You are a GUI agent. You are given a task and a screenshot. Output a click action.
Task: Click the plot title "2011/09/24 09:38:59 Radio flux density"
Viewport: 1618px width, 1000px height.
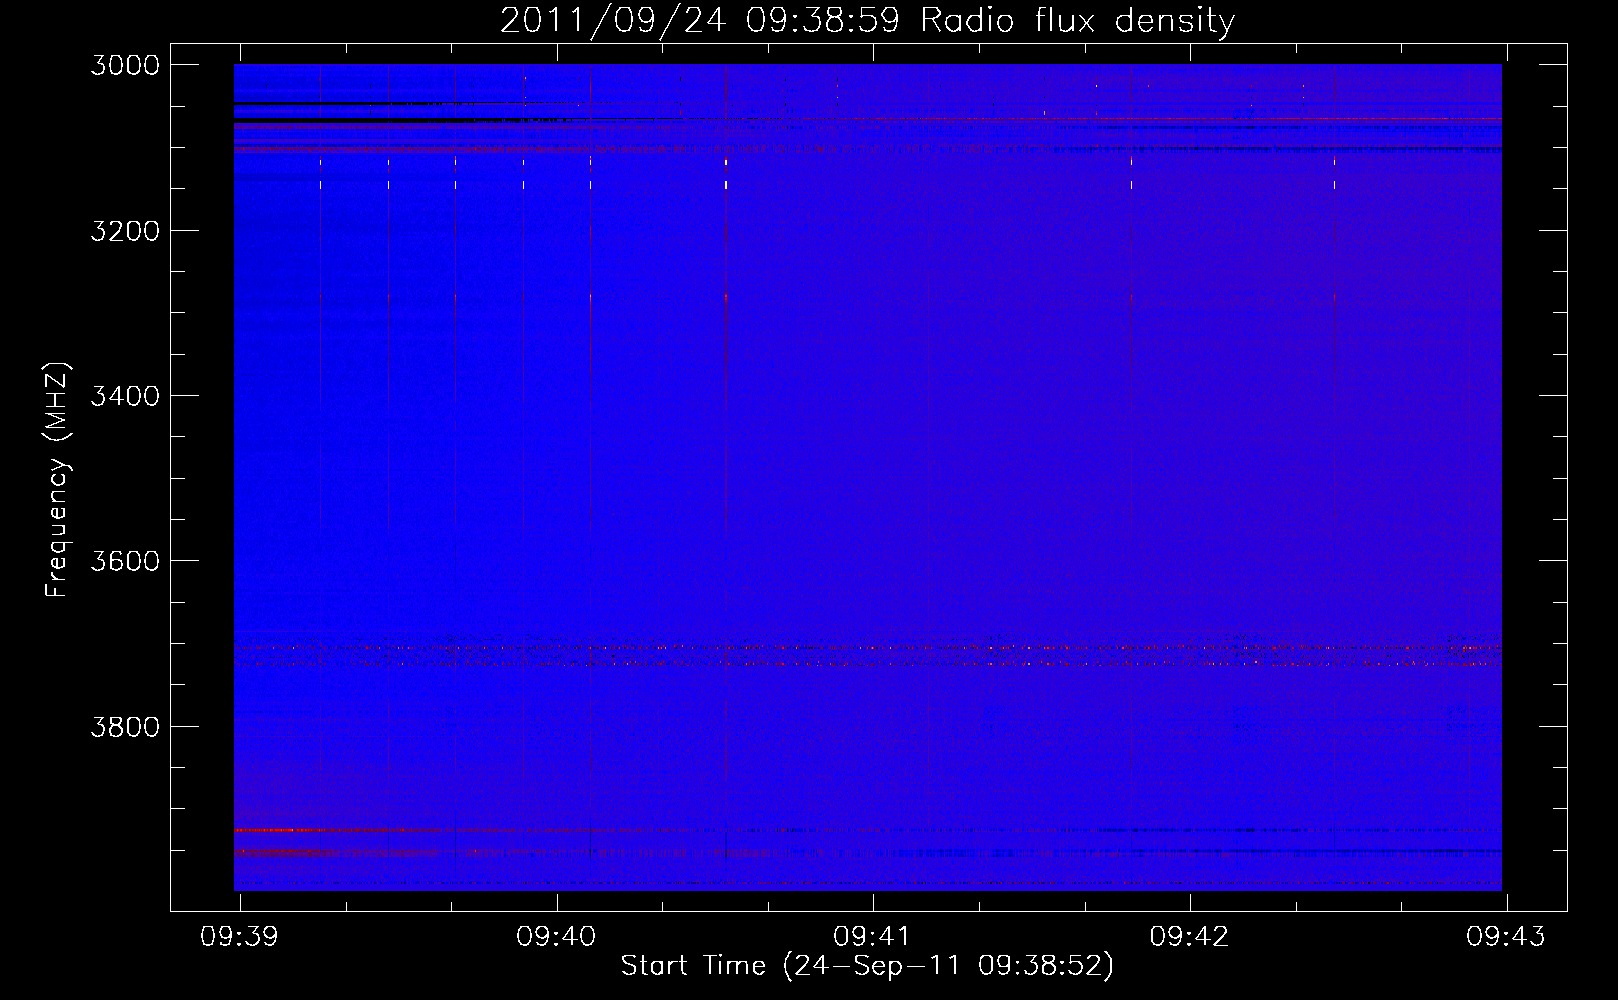click(x=867, y=20)
